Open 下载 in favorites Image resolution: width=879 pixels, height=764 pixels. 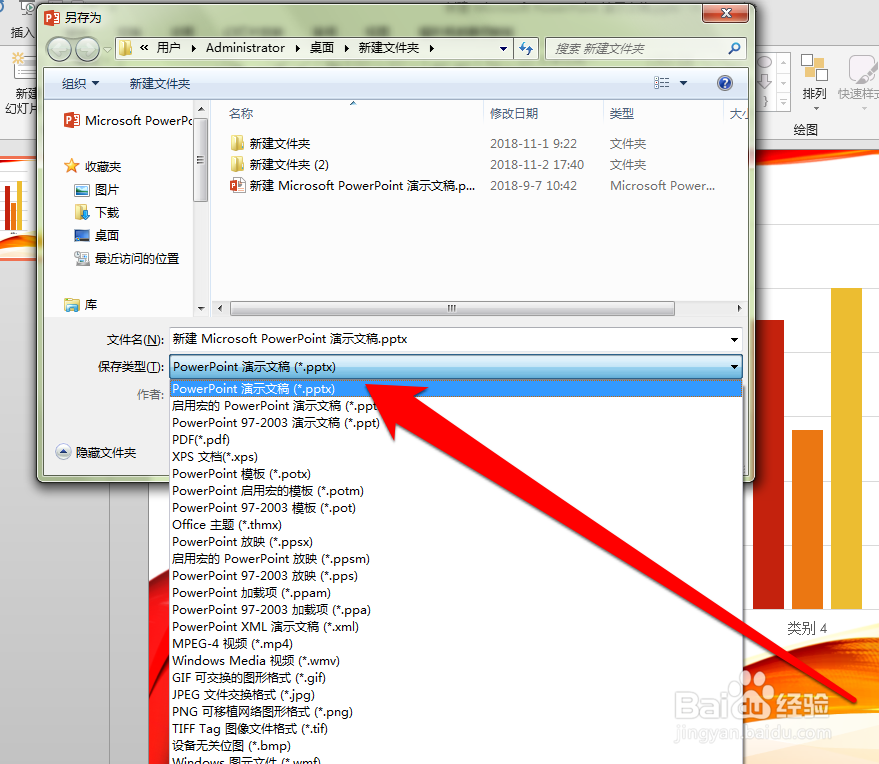pyautogui.click(x=96, y=212)
